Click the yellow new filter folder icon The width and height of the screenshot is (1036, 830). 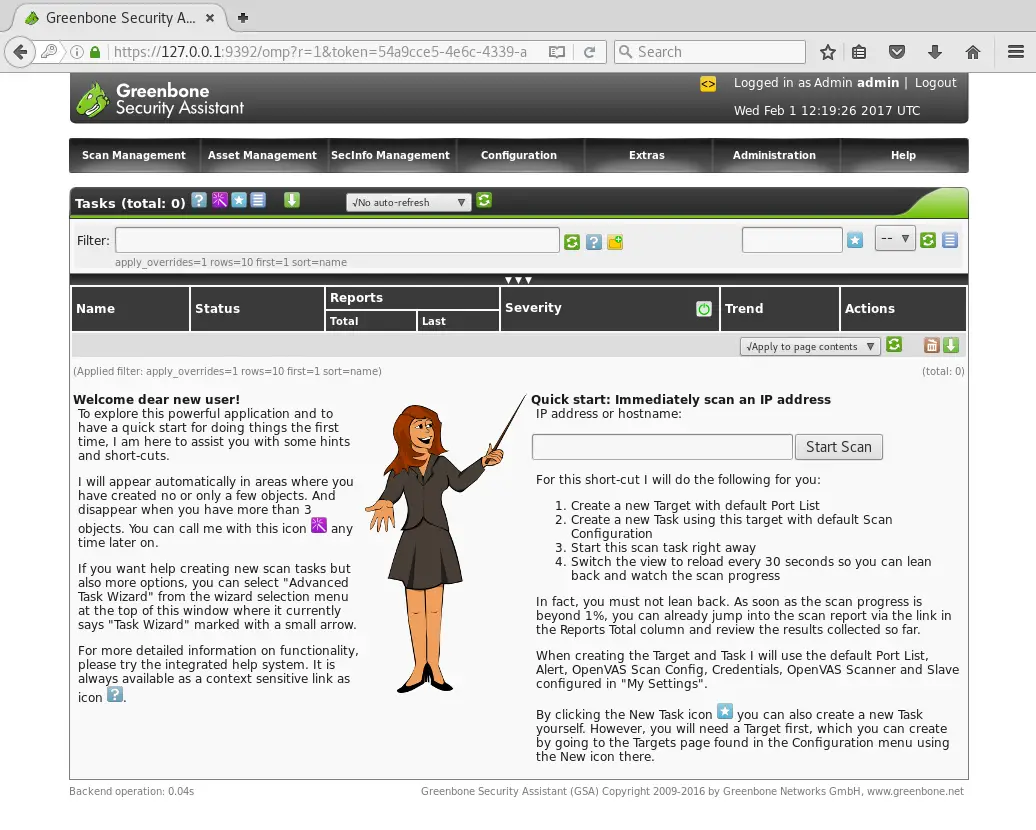click(615, 242)
